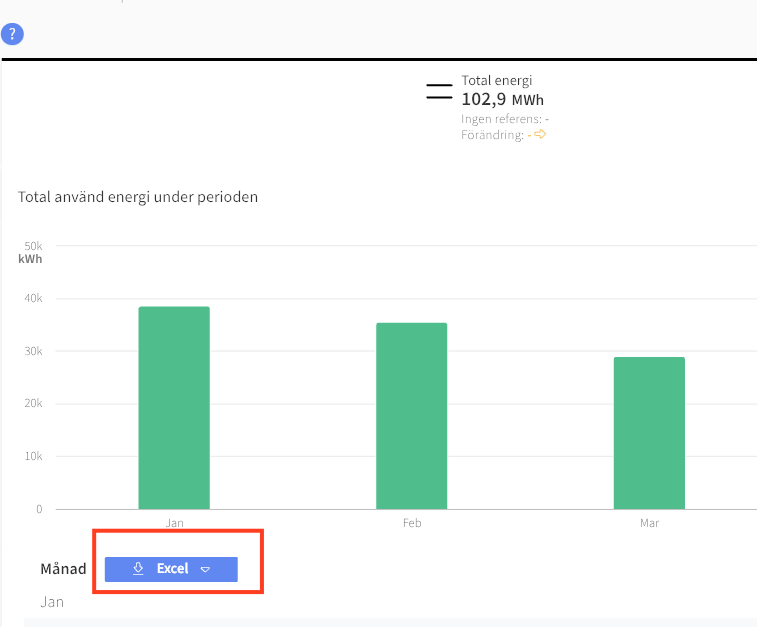Viewport: 757px width, 627px height.
Task: Click the '102,9 MWh' value
Action: (502, 99)
